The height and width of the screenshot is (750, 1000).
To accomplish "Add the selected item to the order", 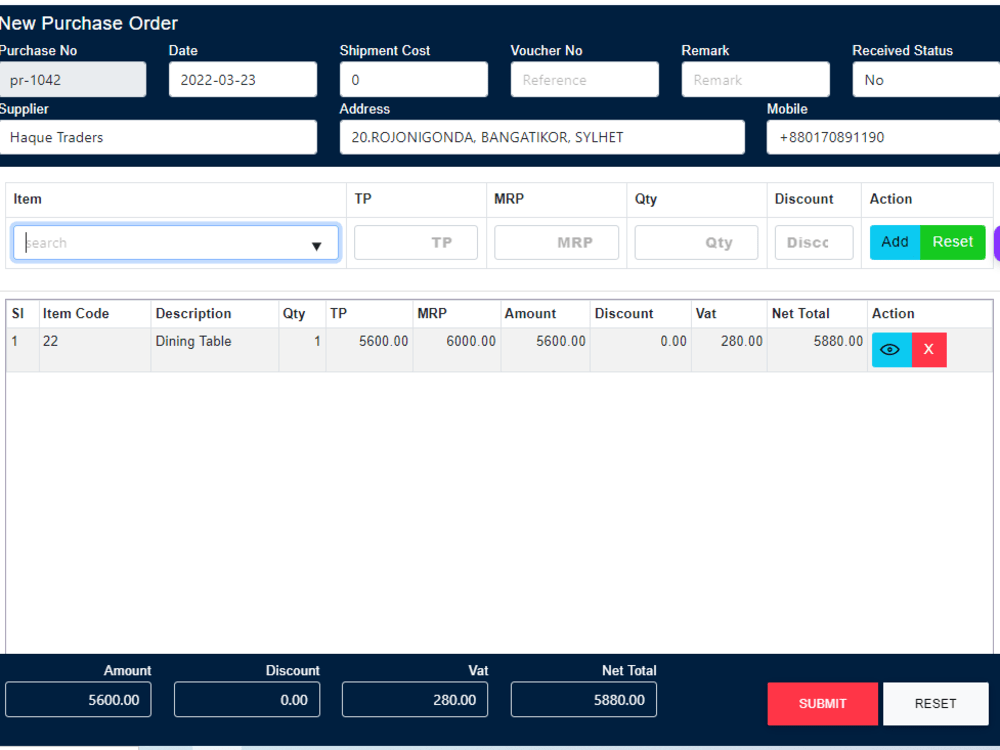I will point(894,242).
